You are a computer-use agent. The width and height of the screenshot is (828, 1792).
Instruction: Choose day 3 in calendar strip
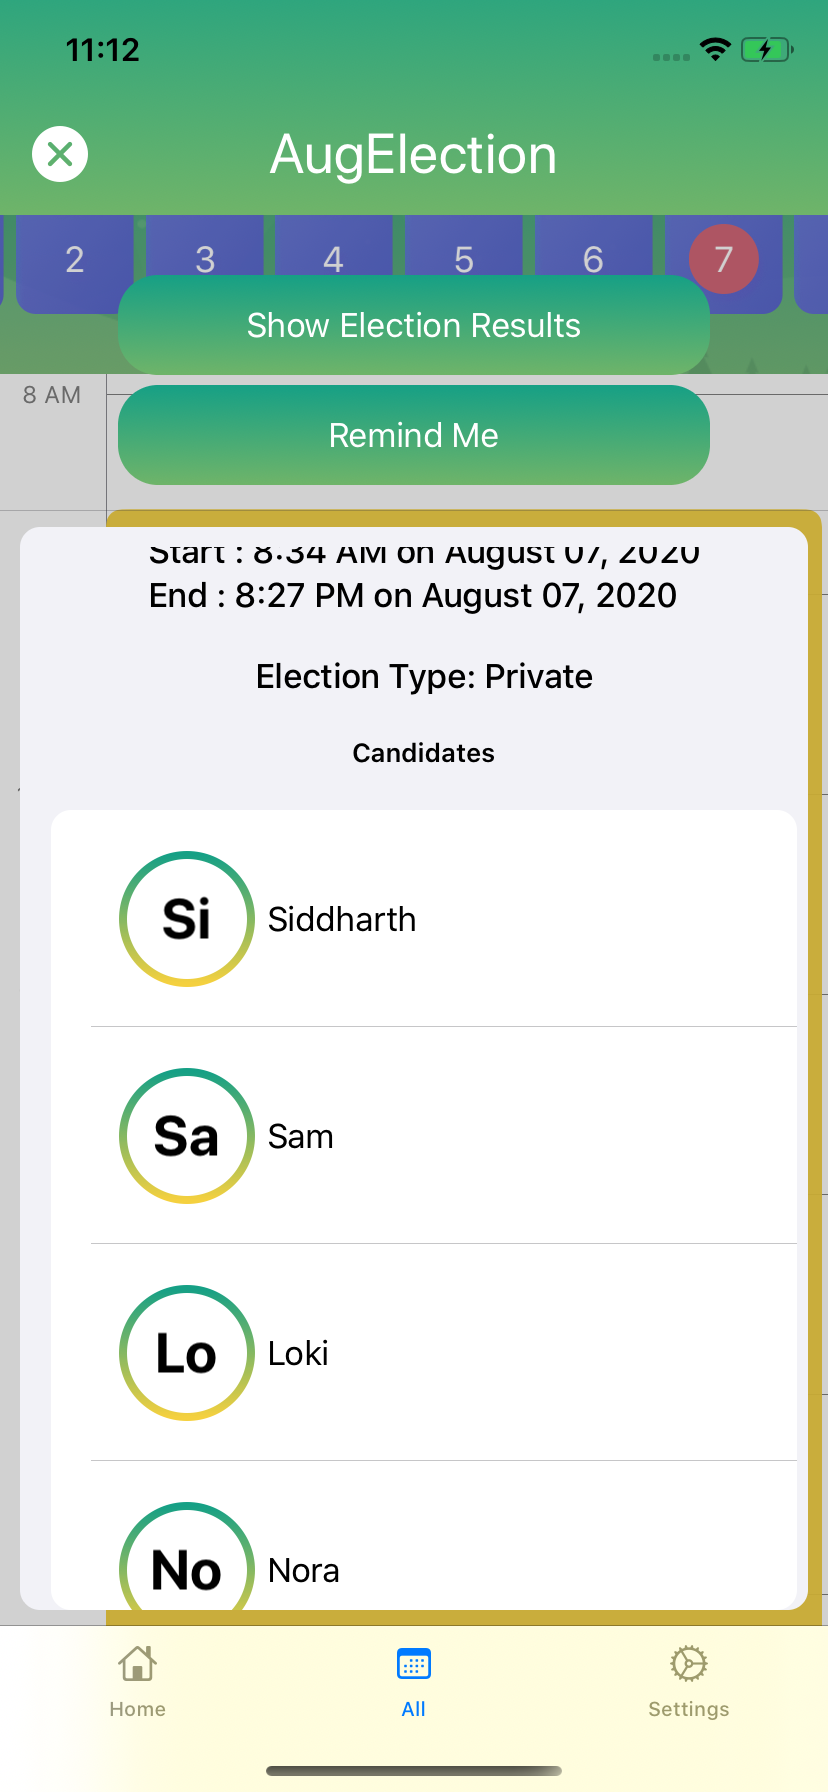205,251
